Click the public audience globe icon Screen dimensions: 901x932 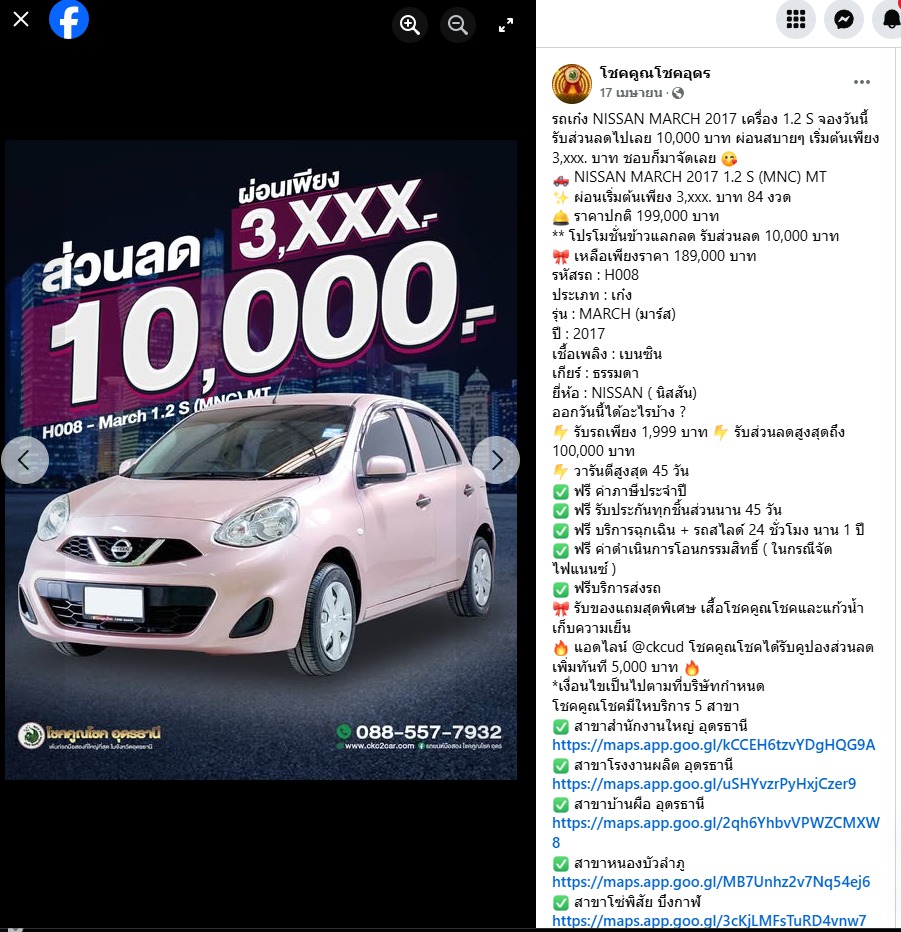pyautogui.click(x=678, y=93)
